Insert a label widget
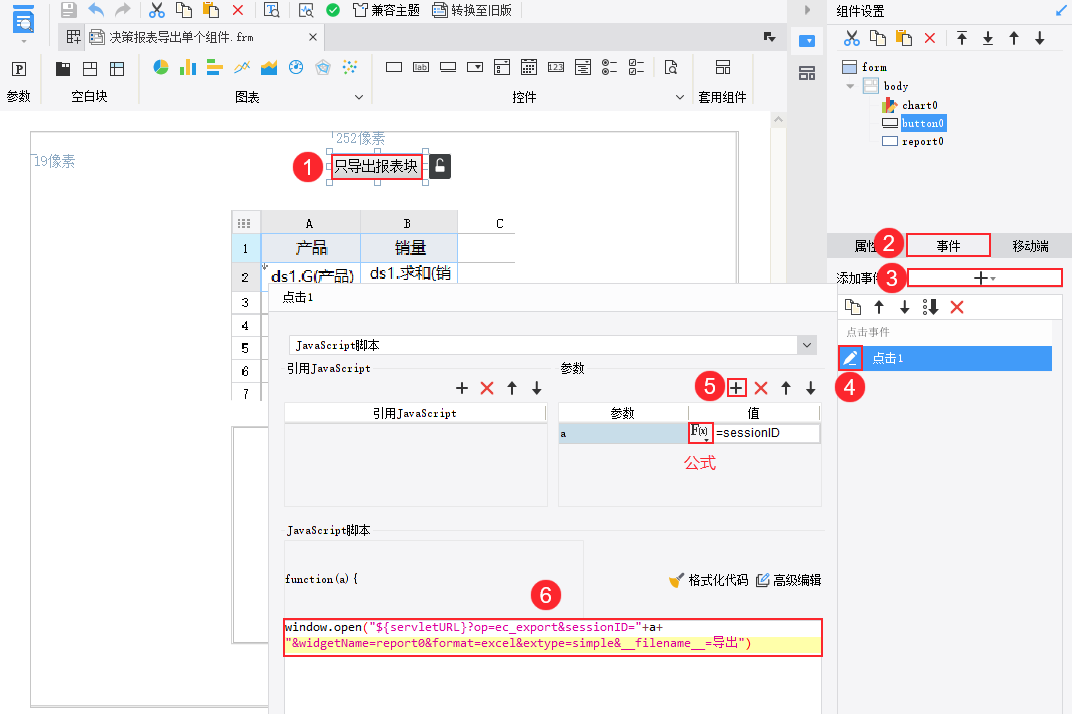This screenshot has width=1072, height=714. click(x=420, y=67)
